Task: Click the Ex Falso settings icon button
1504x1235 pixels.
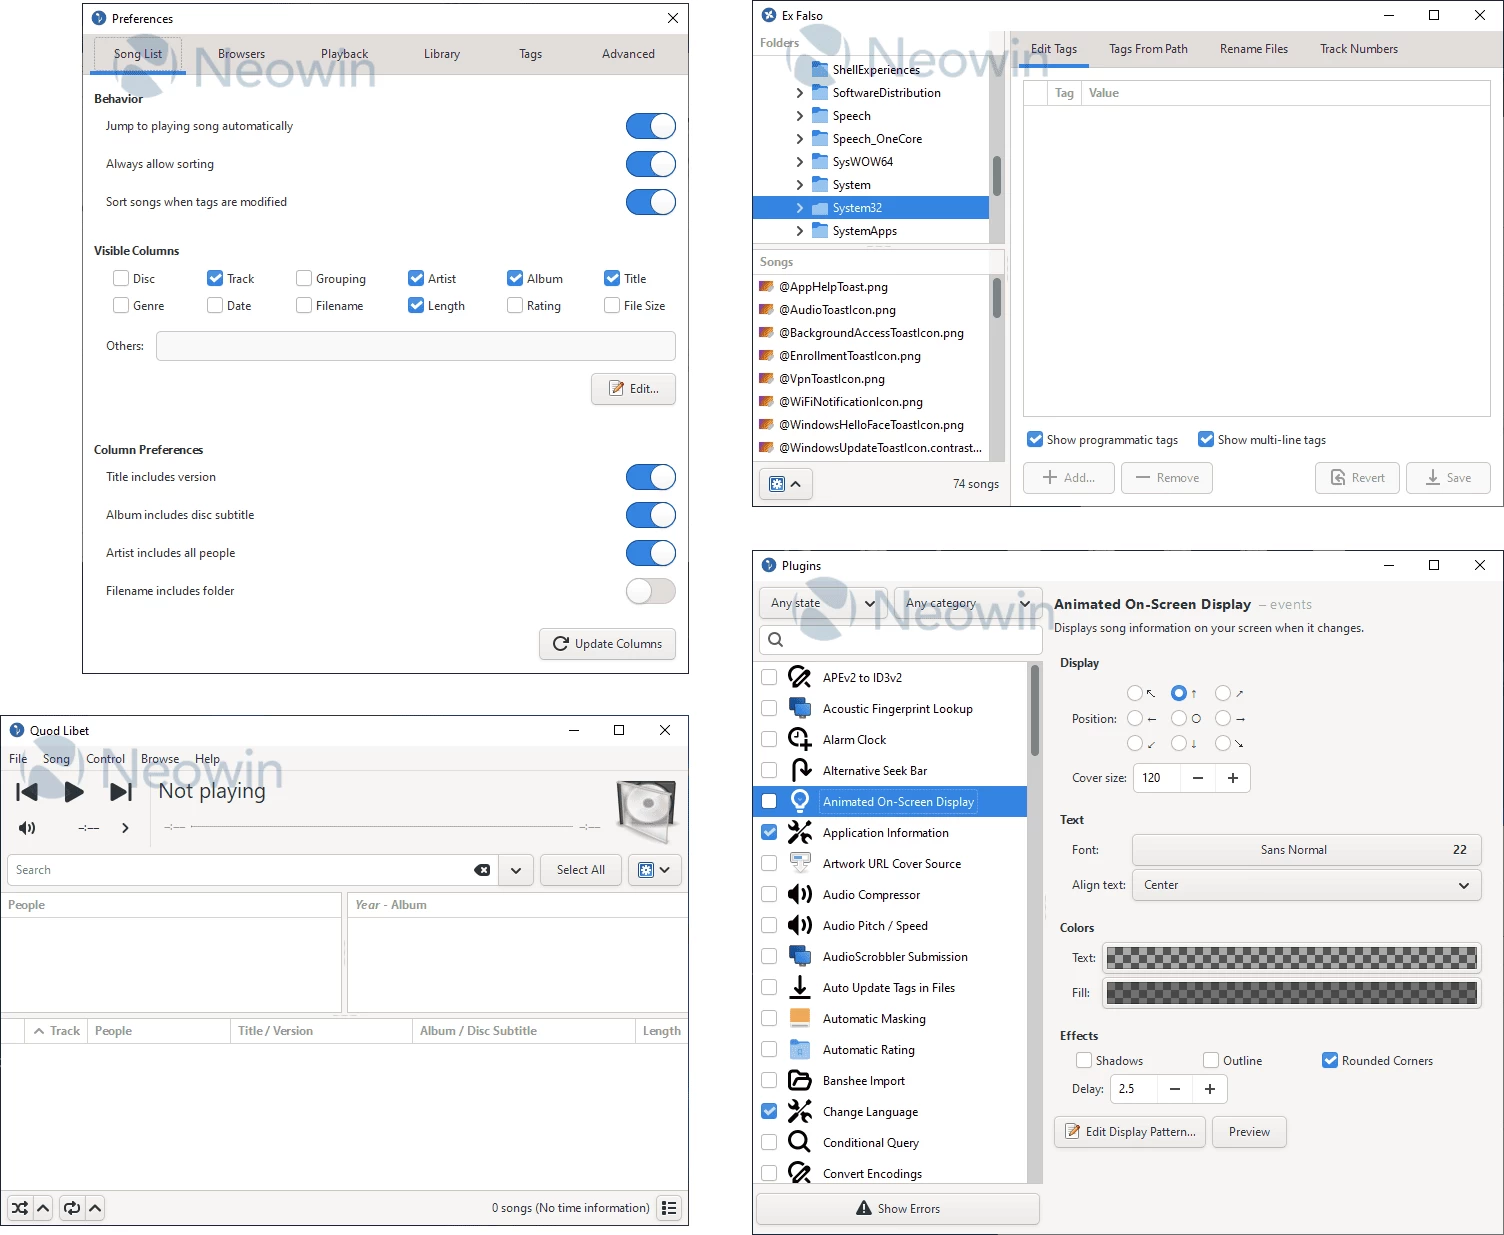Action: tap(785, 484)
